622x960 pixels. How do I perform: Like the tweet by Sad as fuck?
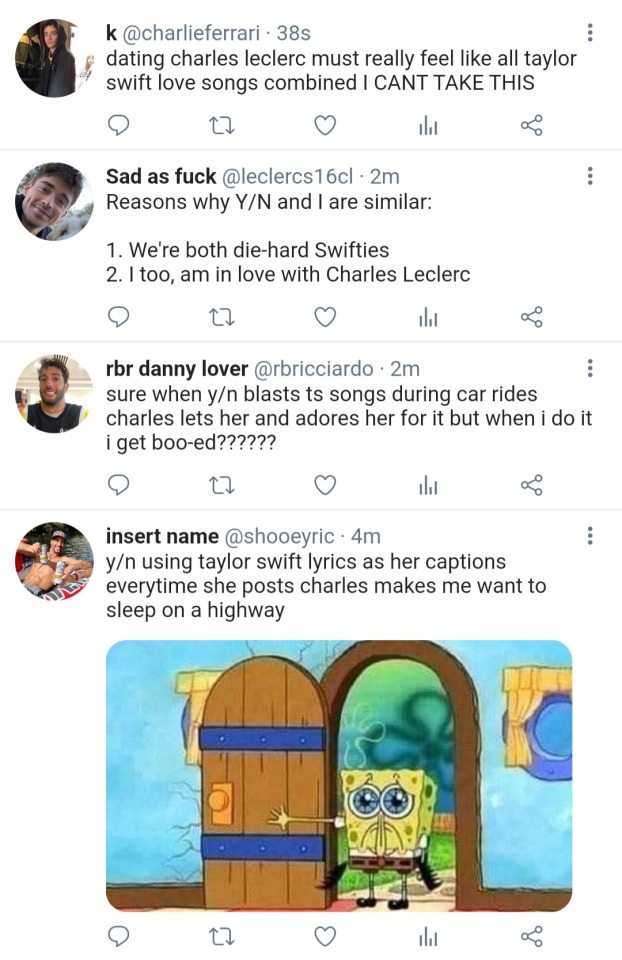(x=325, y=317)
